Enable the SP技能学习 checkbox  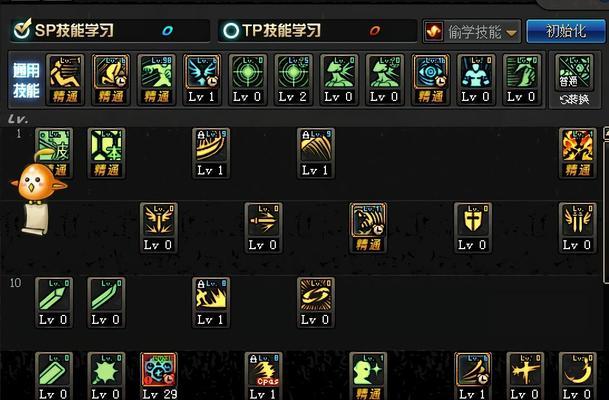pos(22,30)
